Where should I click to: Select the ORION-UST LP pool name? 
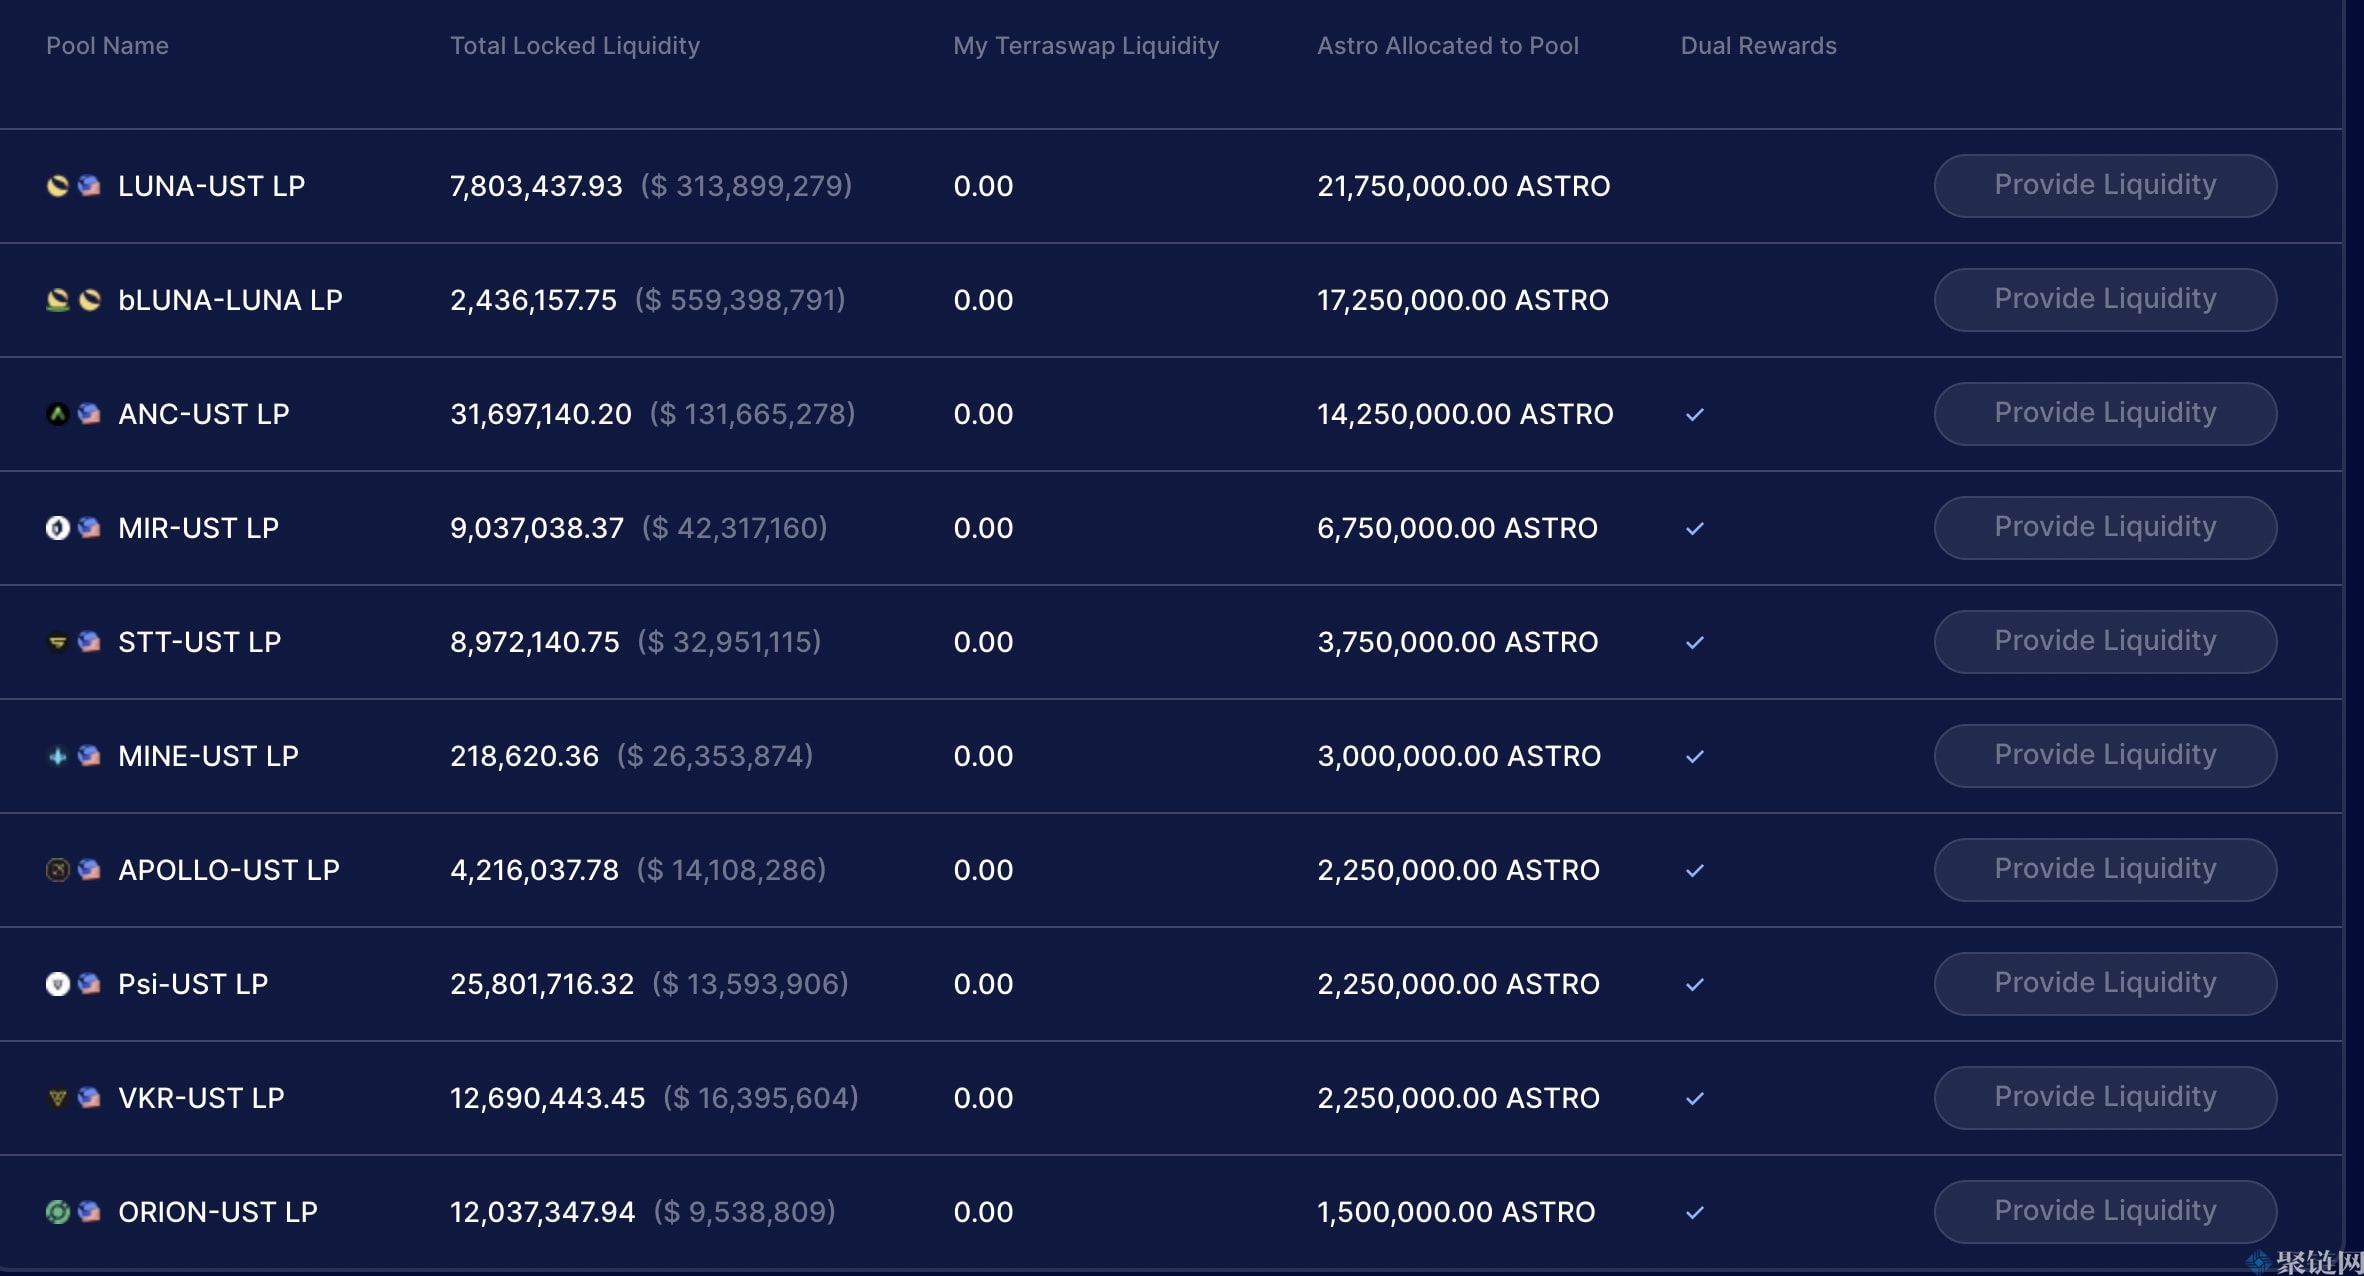point(218,1212)
